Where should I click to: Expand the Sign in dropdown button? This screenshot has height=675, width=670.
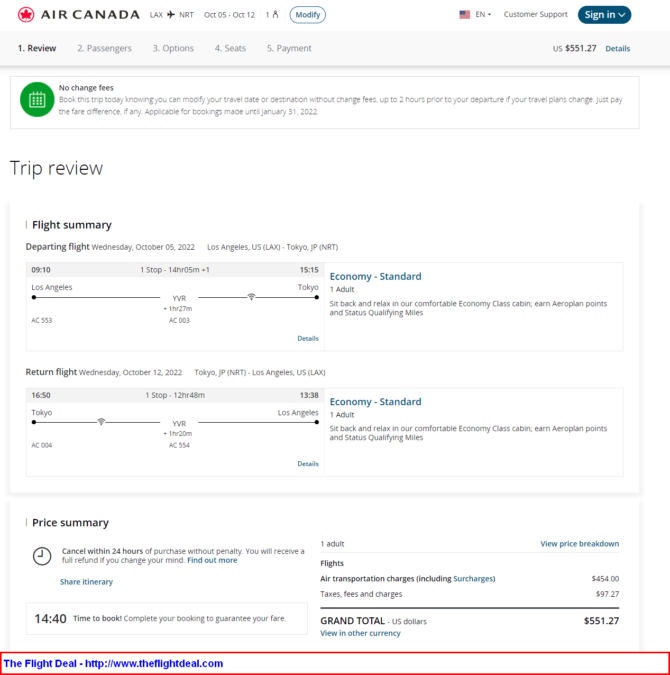[604, 15]
